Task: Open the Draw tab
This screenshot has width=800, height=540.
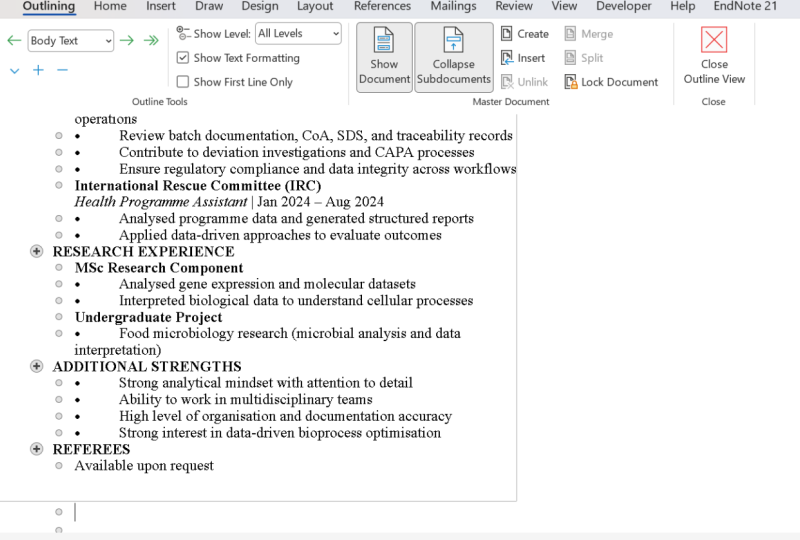Action: coord(209,6)
